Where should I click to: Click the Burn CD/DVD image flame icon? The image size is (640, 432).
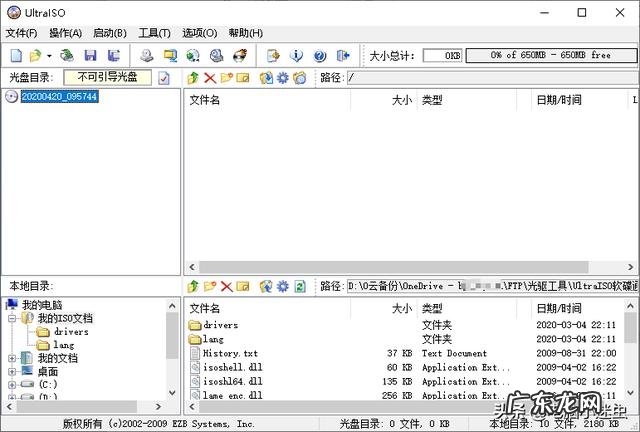tap(240, 55)
